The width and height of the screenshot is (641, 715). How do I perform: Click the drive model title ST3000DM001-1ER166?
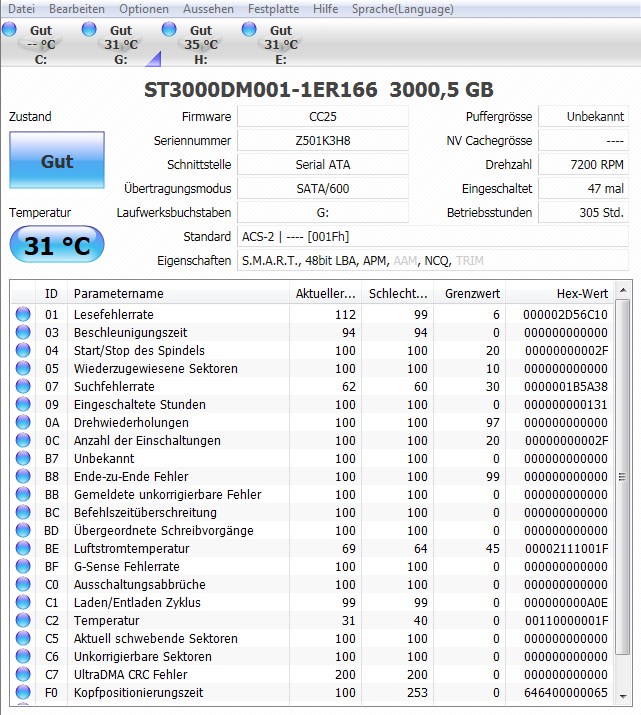tap(260, 90)
